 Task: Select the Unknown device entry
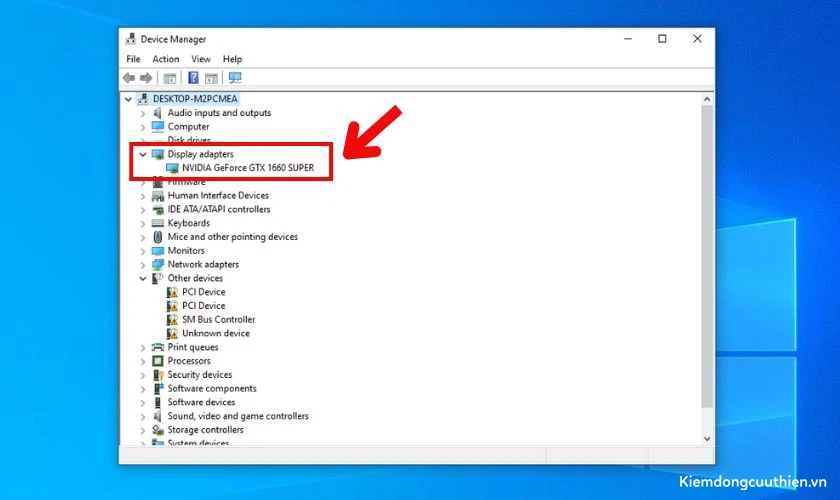click(x=216, y=333)
